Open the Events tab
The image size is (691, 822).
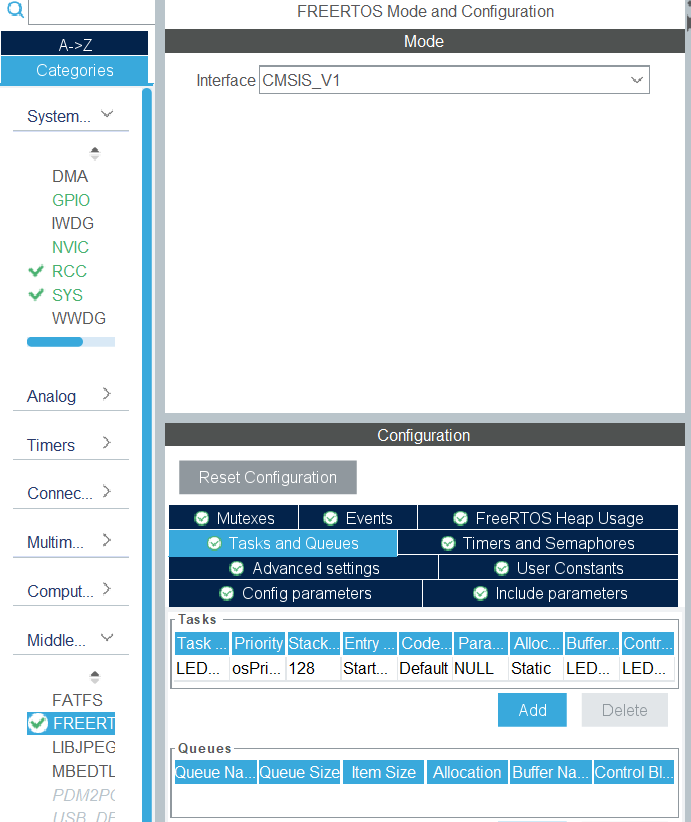click(x=358, y=518)
